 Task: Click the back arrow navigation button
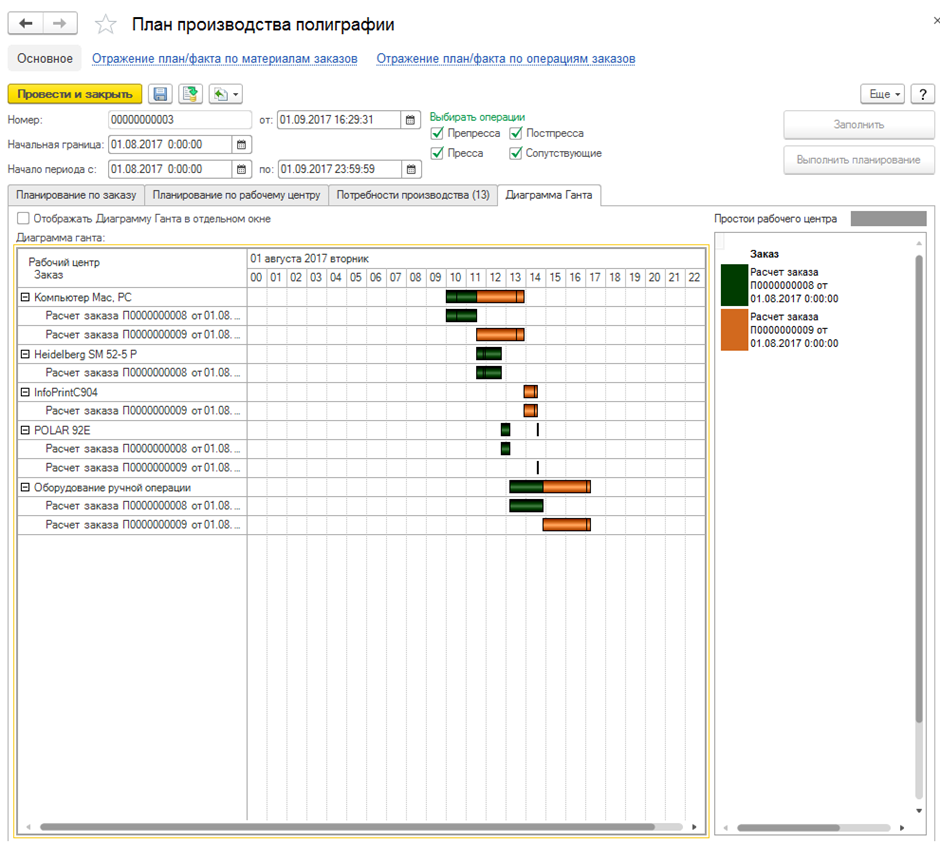tap(26, 24)
